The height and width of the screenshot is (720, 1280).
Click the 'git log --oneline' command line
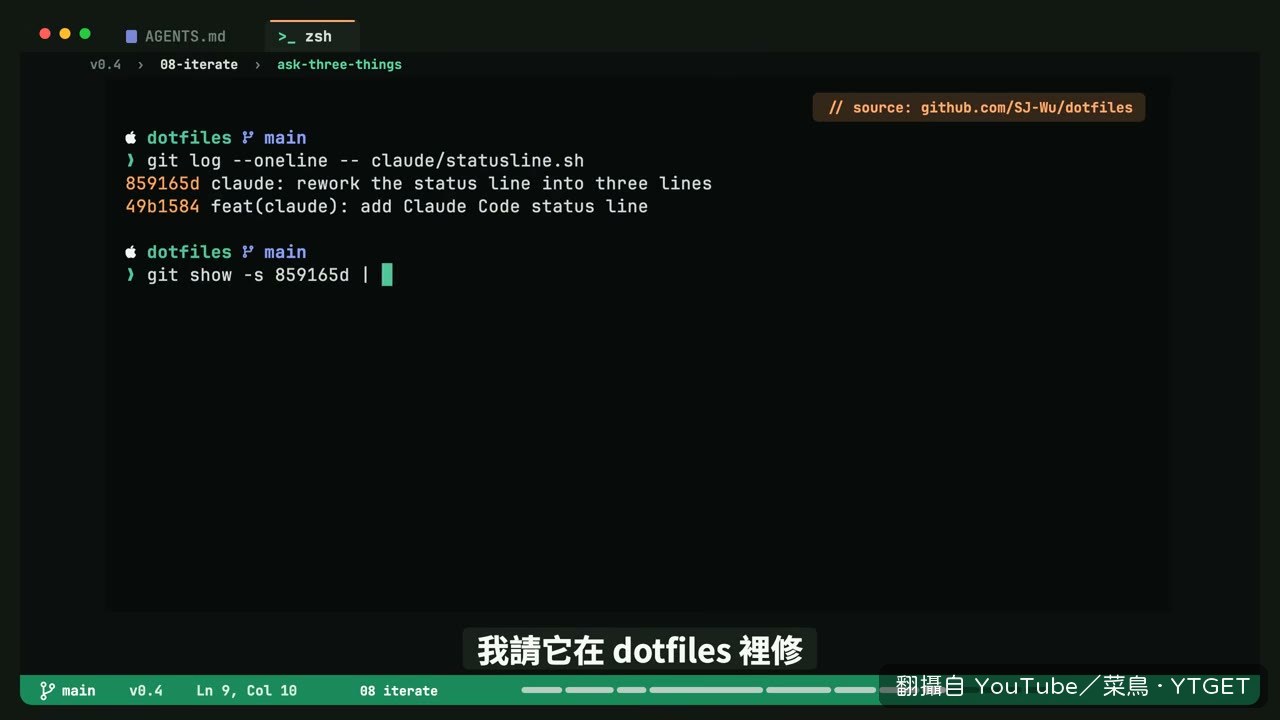365,161
